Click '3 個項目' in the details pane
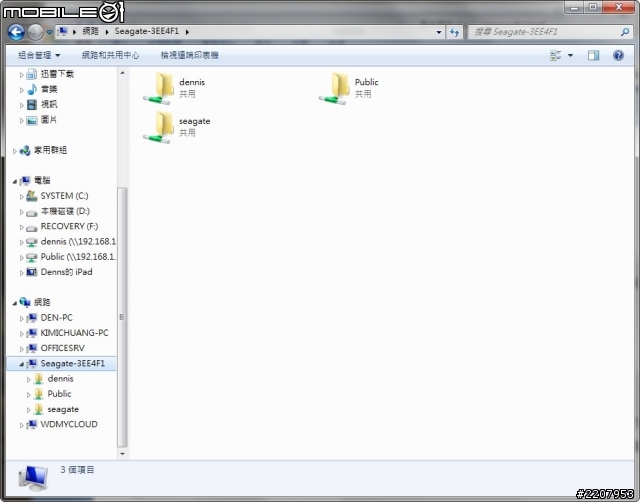The height and width of the screenshot is (502, 640). point(77,470)
